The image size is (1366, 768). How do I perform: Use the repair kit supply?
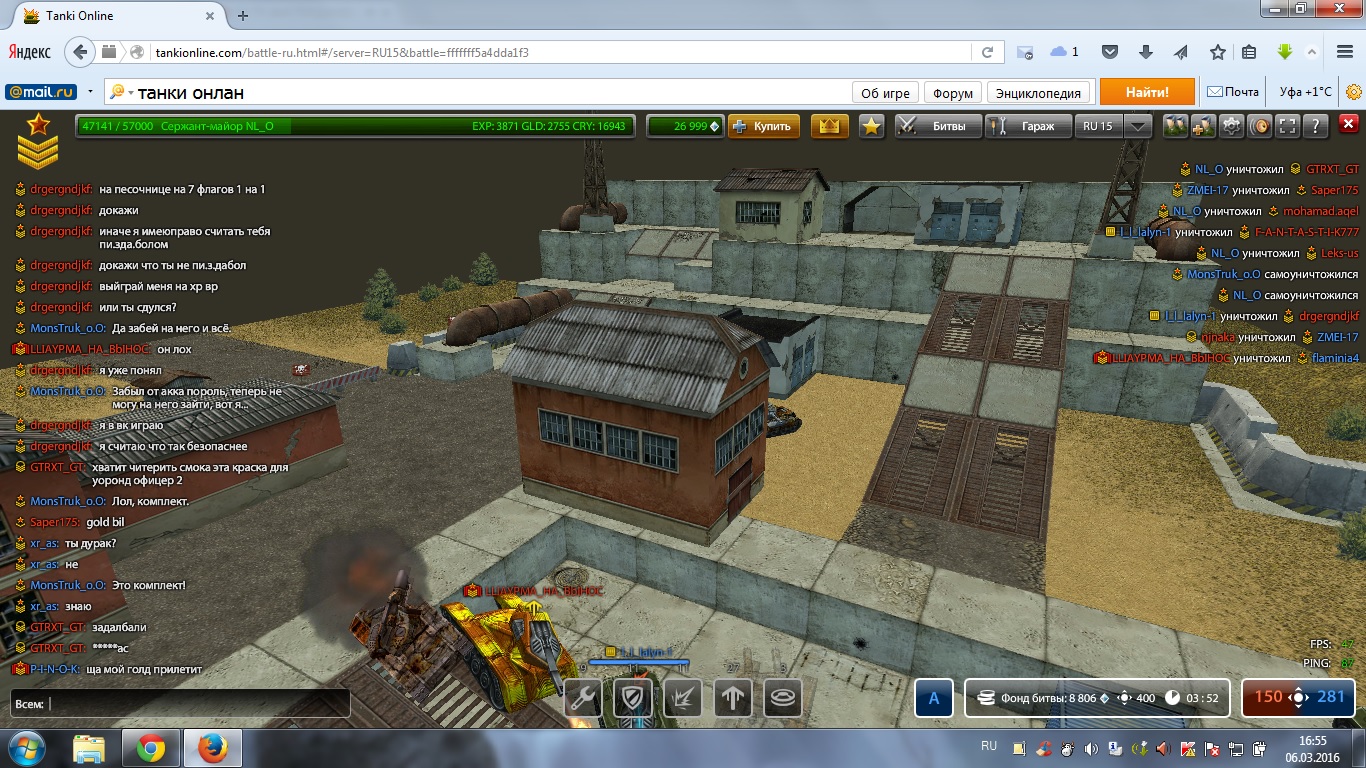(x=583, y=698)
